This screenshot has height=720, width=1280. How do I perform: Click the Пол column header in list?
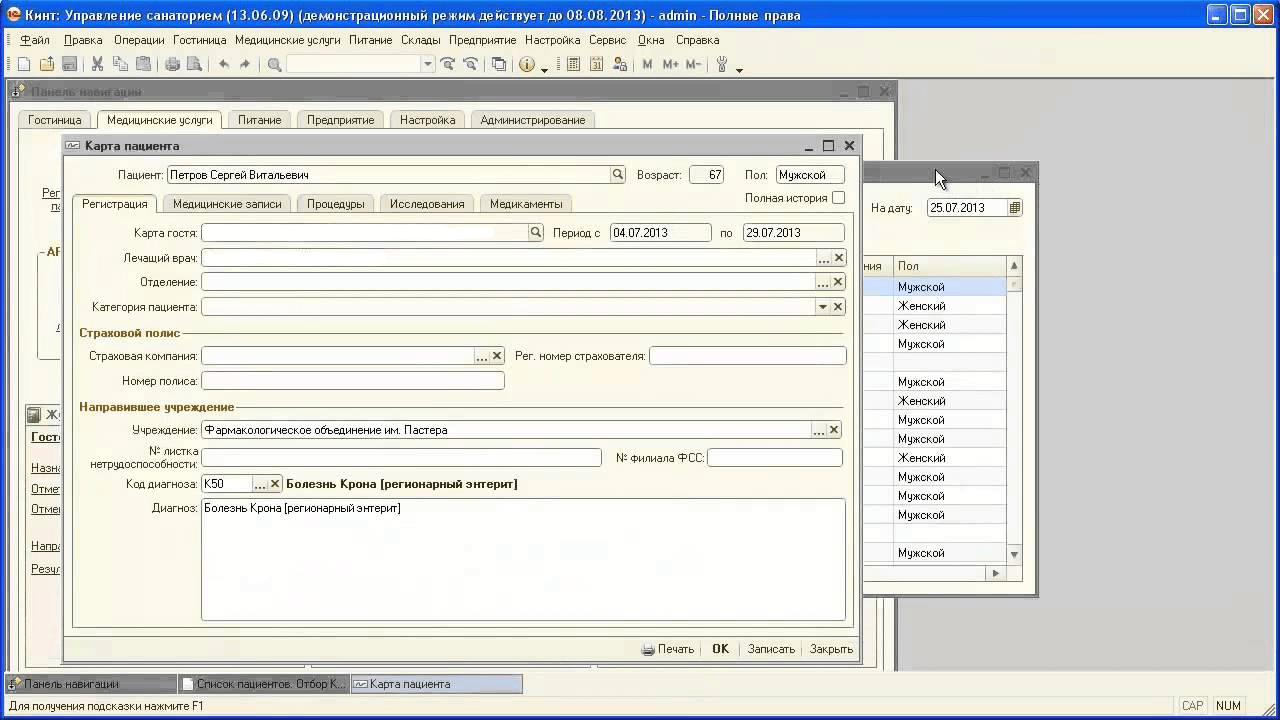pyautogui.click(x=949, y=266)
